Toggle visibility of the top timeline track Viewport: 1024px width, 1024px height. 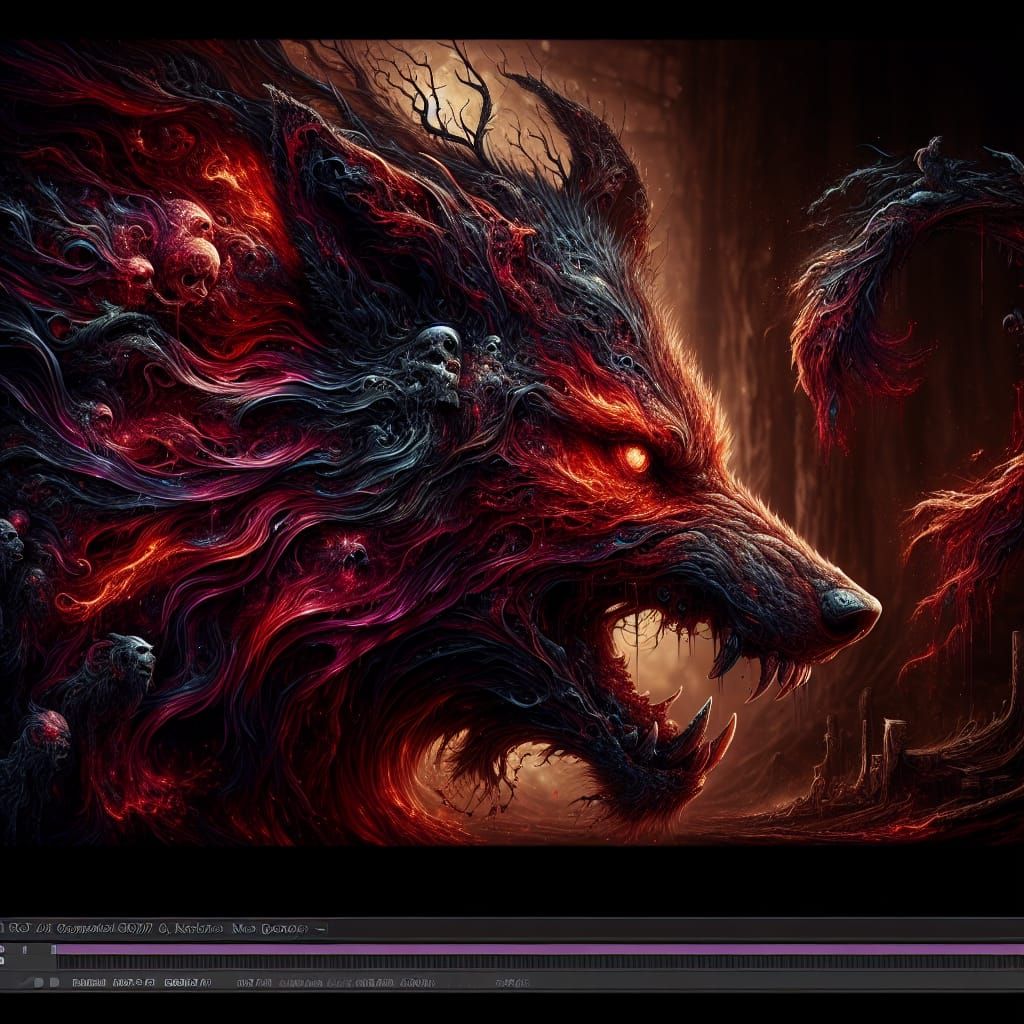click(x=4, y=948)
